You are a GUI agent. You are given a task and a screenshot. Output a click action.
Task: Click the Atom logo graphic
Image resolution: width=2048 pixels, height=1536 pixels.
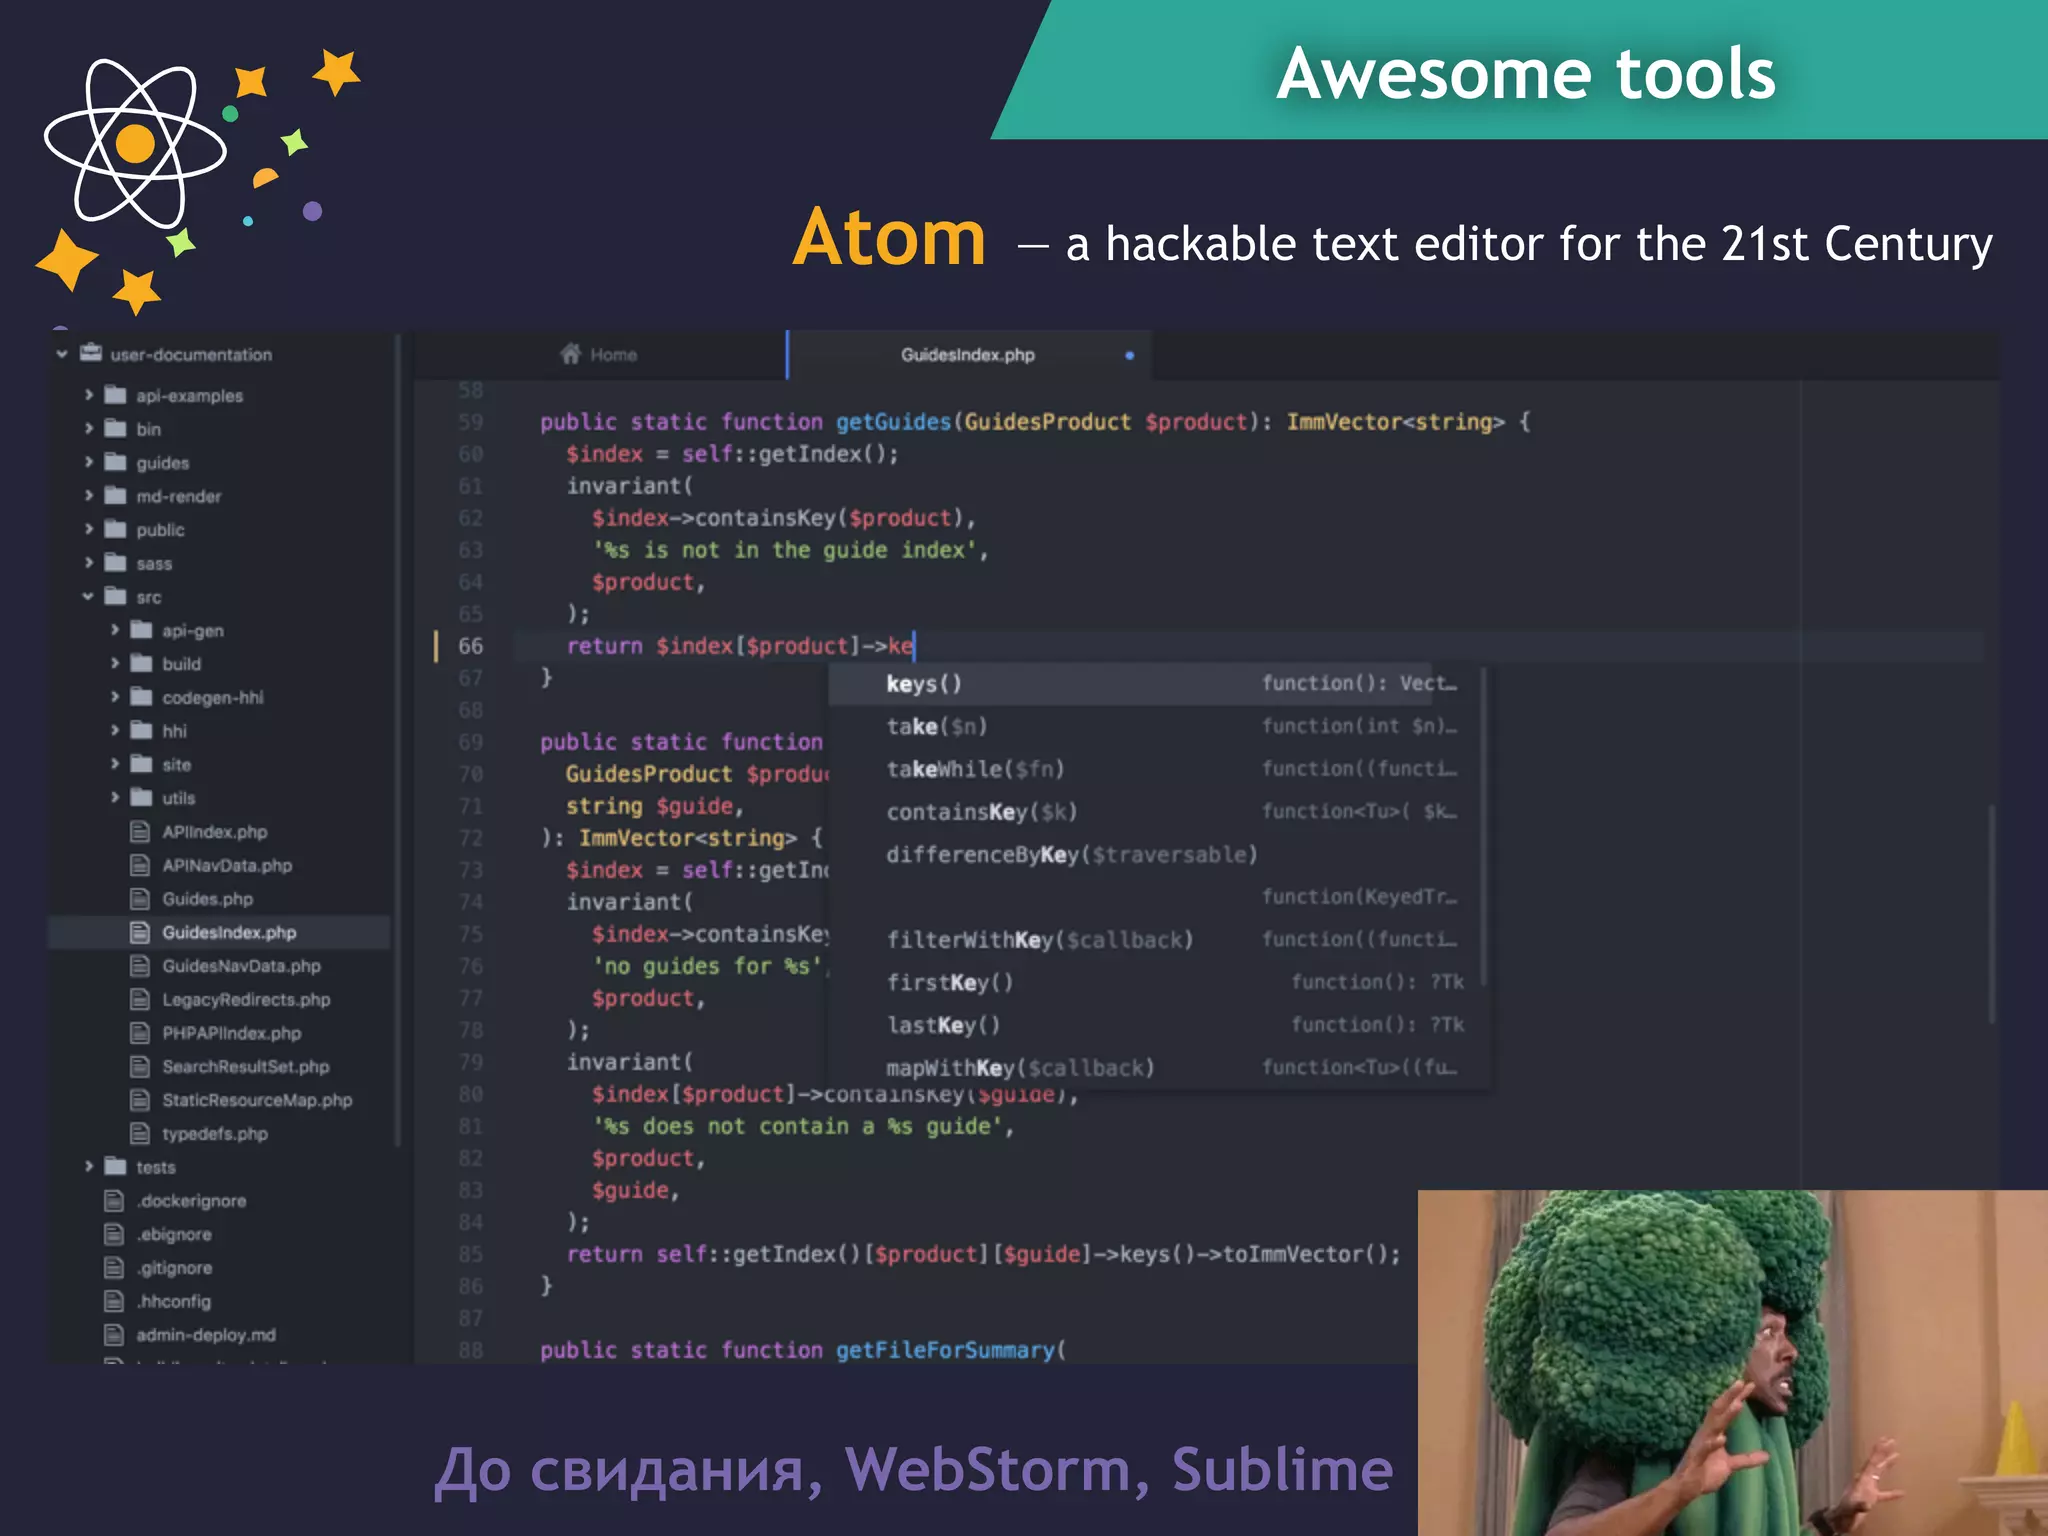[x=135, y=143]
